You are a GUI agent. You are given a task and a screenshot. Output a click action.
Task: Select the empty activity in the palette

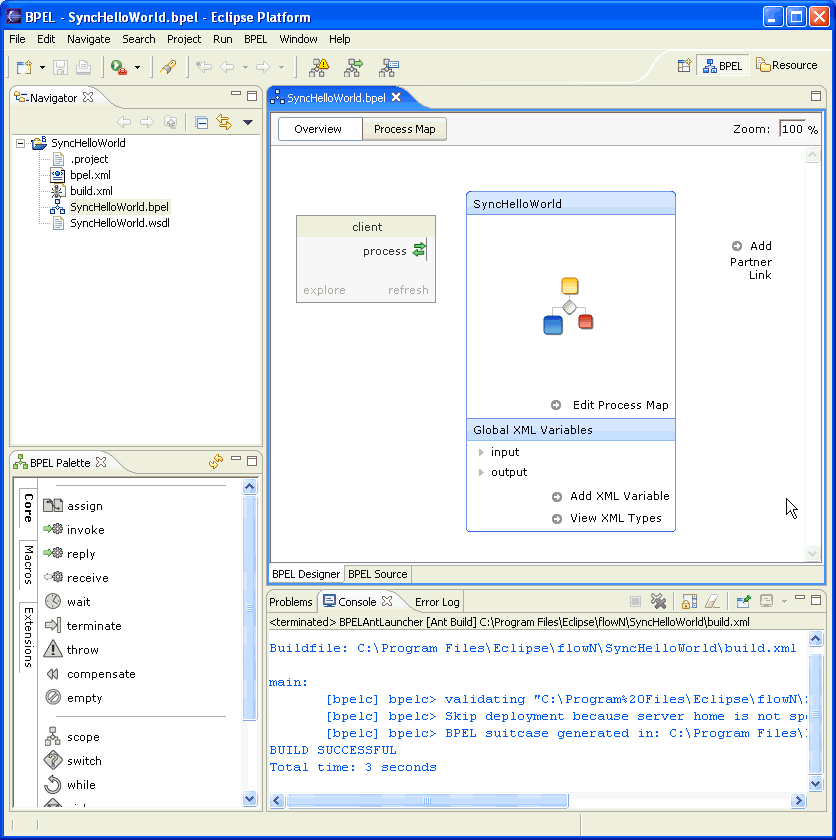pos(73,698)
